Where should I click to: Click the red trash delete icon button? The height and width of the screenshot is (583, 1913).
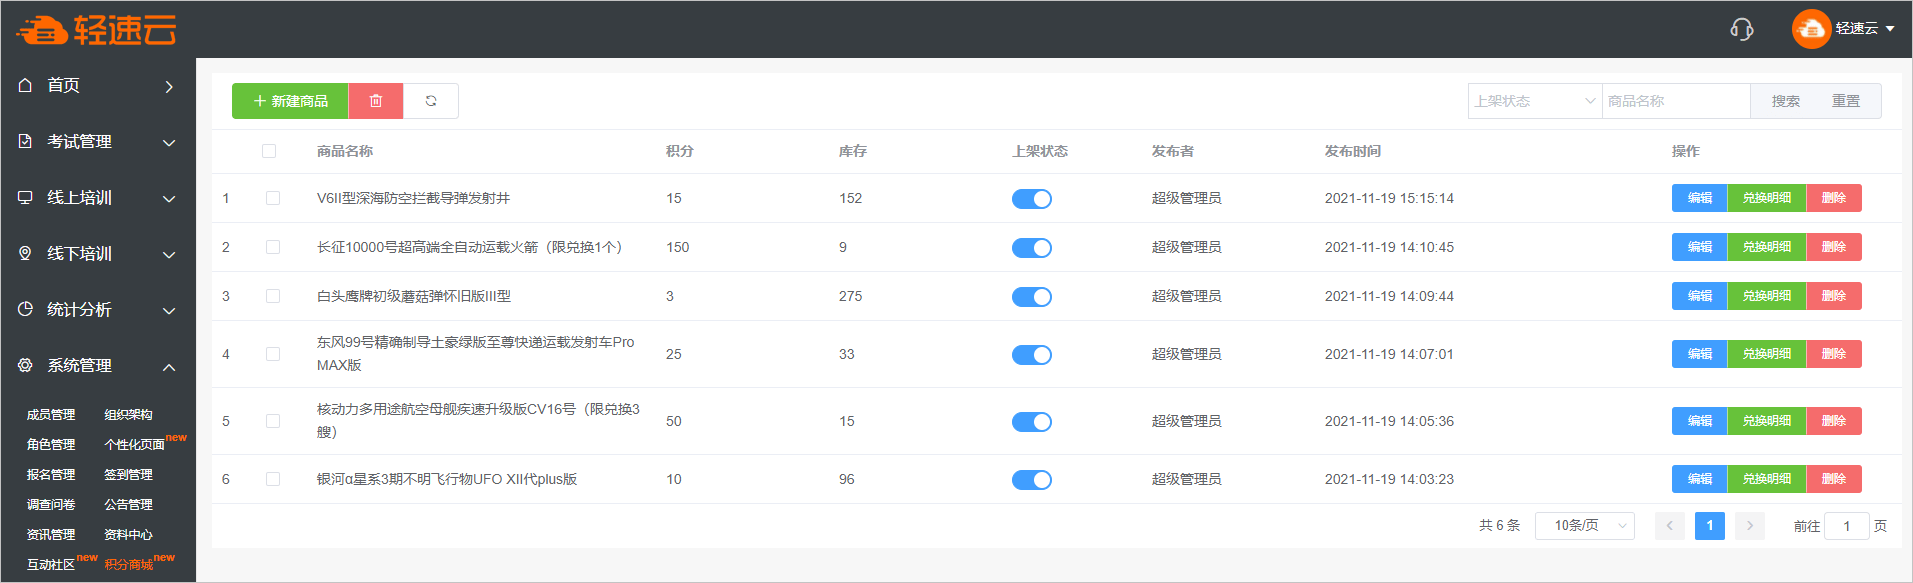tap(376, 101)
